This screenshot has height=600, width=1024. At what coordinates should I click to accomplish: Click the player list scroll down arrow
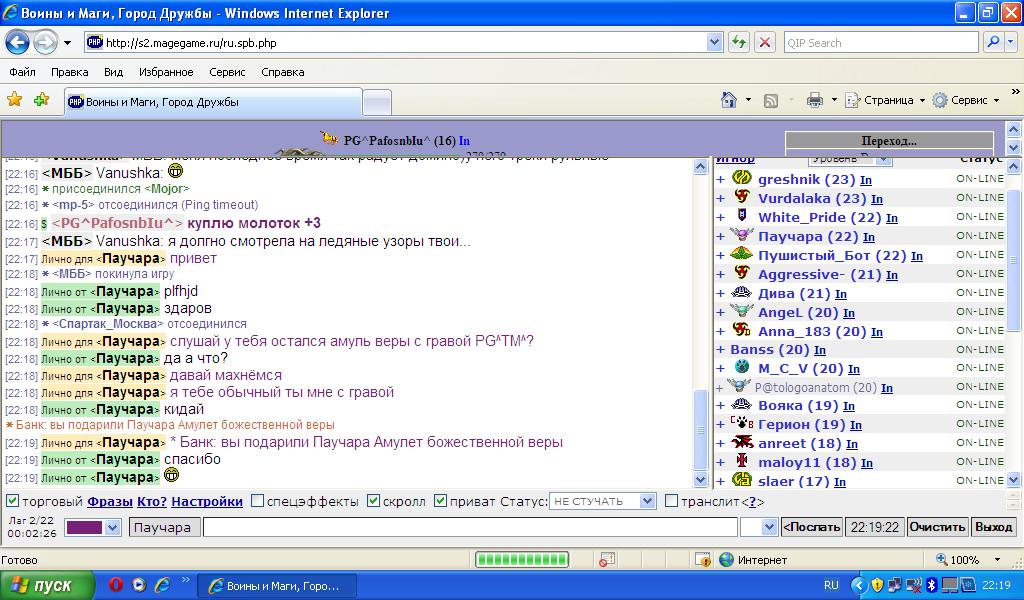click(x=1014, y=480)
